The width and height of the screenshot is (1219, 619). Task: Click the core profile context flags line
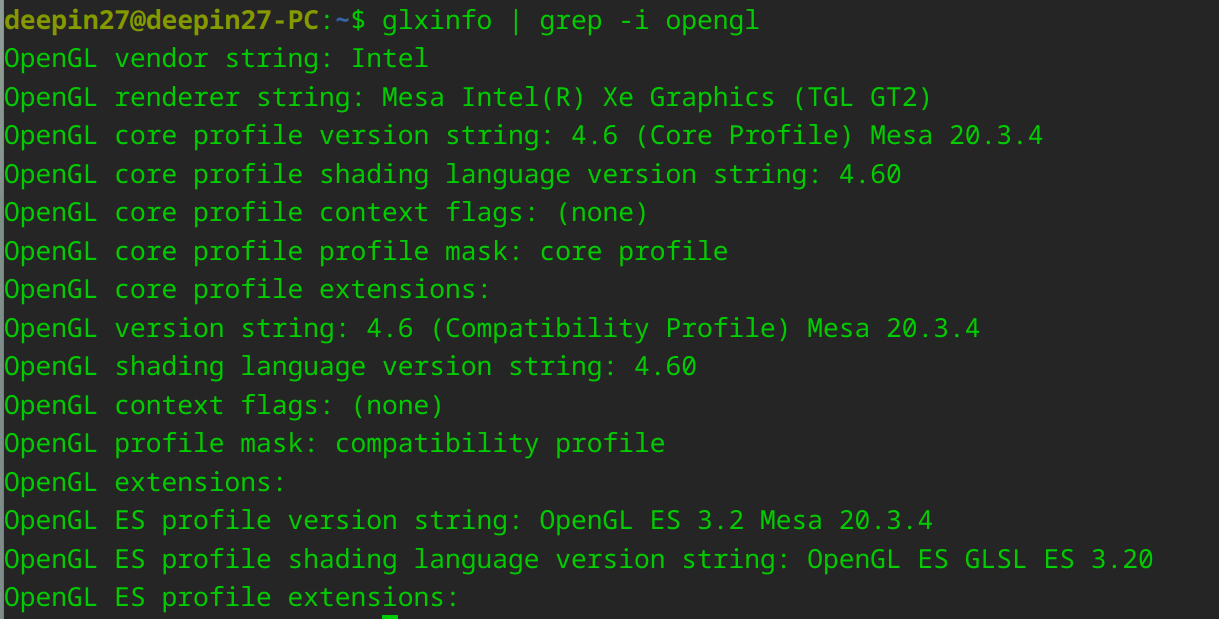pos(326,213)
